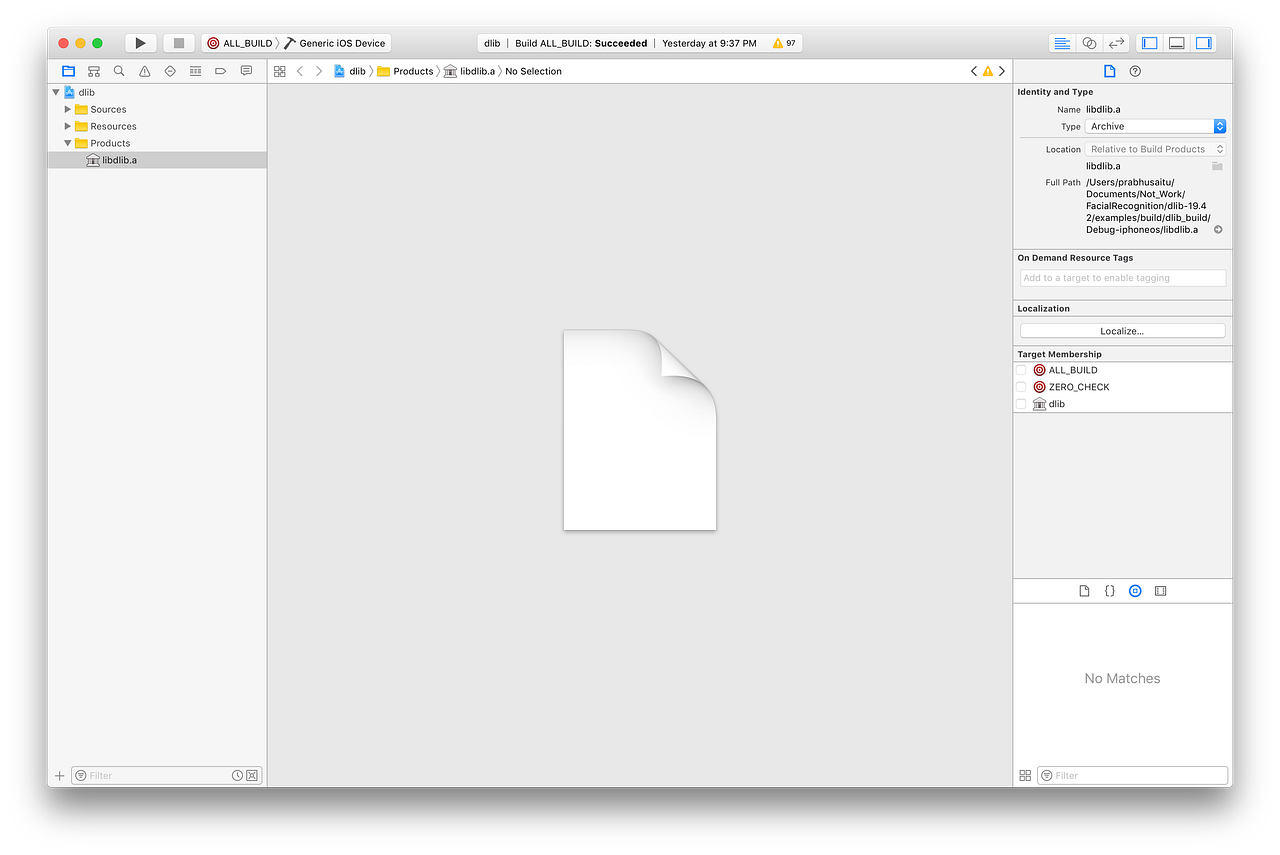Screen dimensions: 1280x855
Task: Open the Report navigator
Action: 246,71
